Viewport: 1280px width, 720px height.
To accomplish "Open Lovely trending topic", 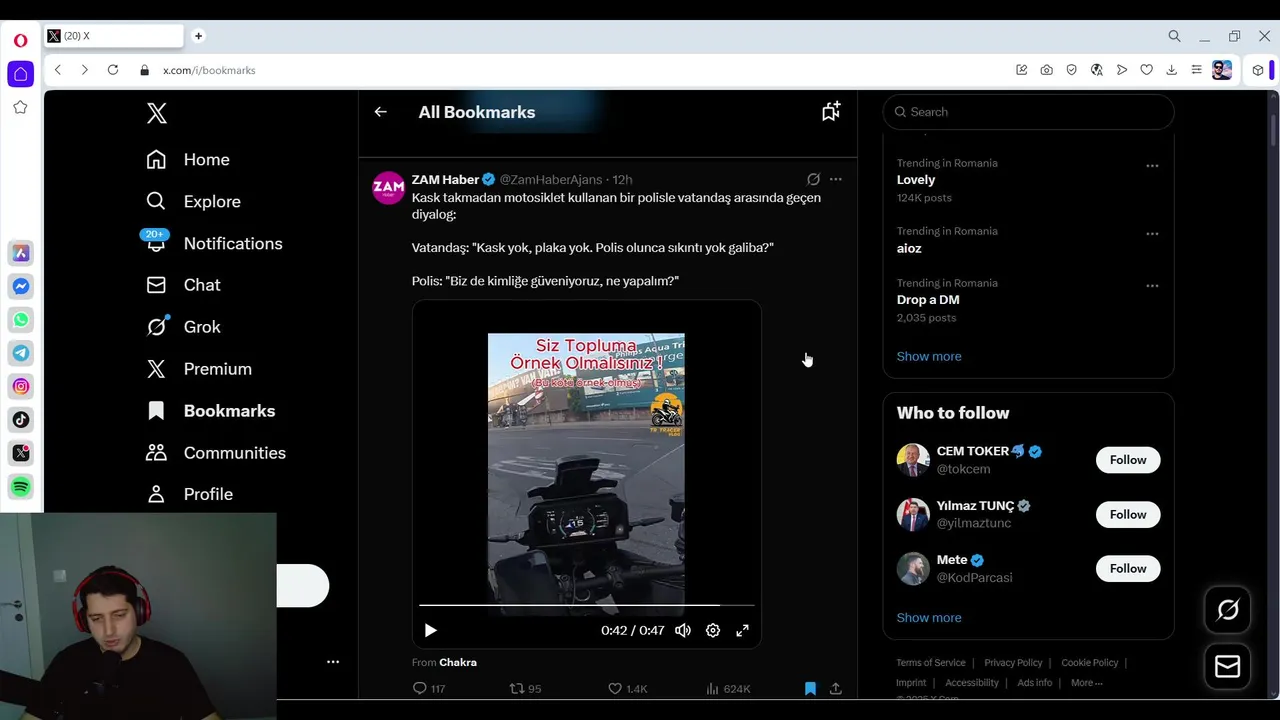I will 916,180.
